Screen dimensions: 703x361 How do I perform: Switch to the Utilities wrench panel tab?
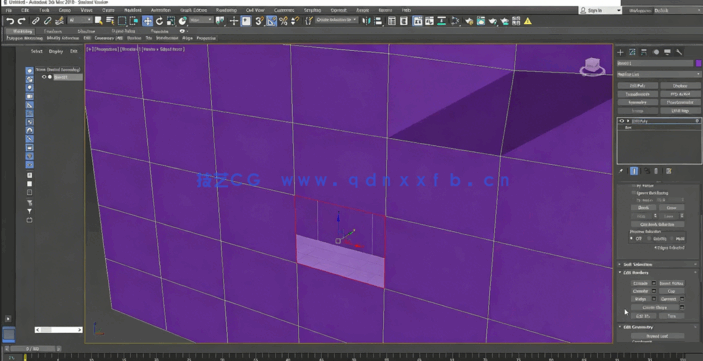(x=679, y=52)
